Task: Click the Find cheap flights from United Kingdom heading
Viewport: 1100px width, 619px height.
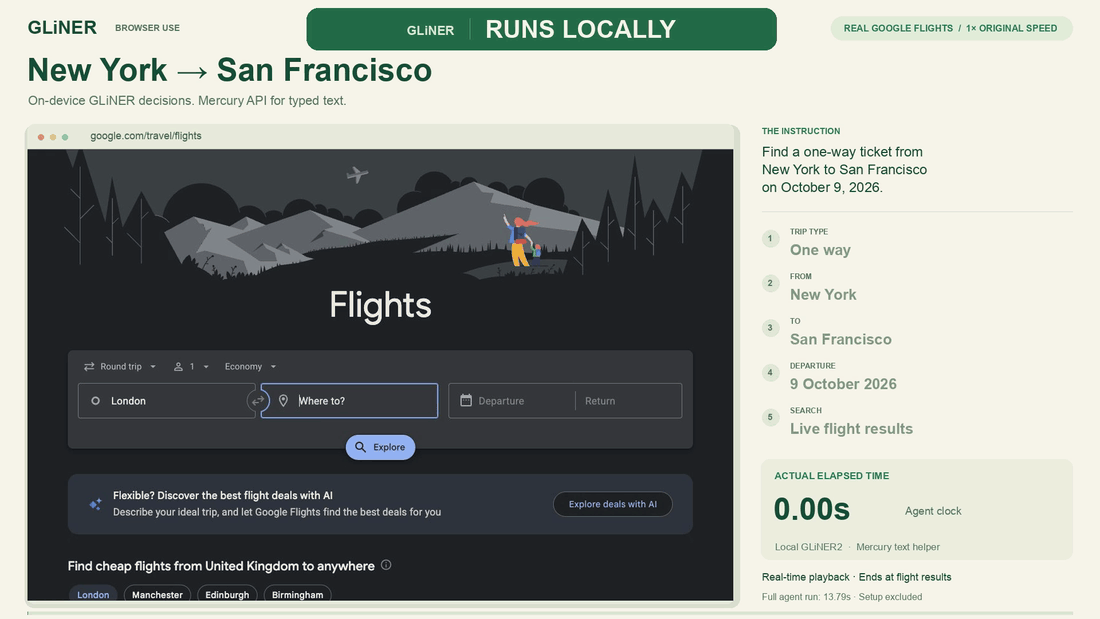Action: (221, 566)
